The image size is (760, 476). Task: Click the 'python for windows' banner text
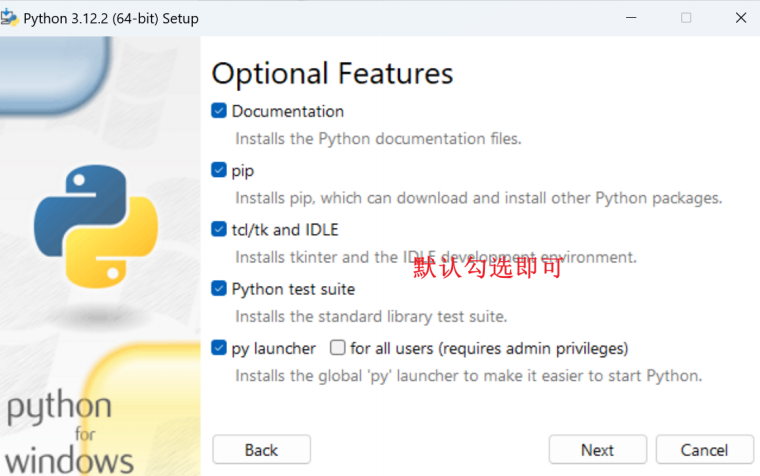(x=69, y=431)
